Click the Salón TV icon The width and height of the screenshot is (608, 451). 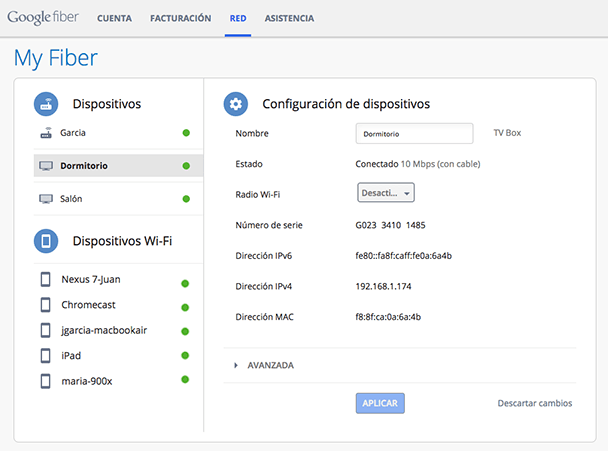(x=46, y=199)
